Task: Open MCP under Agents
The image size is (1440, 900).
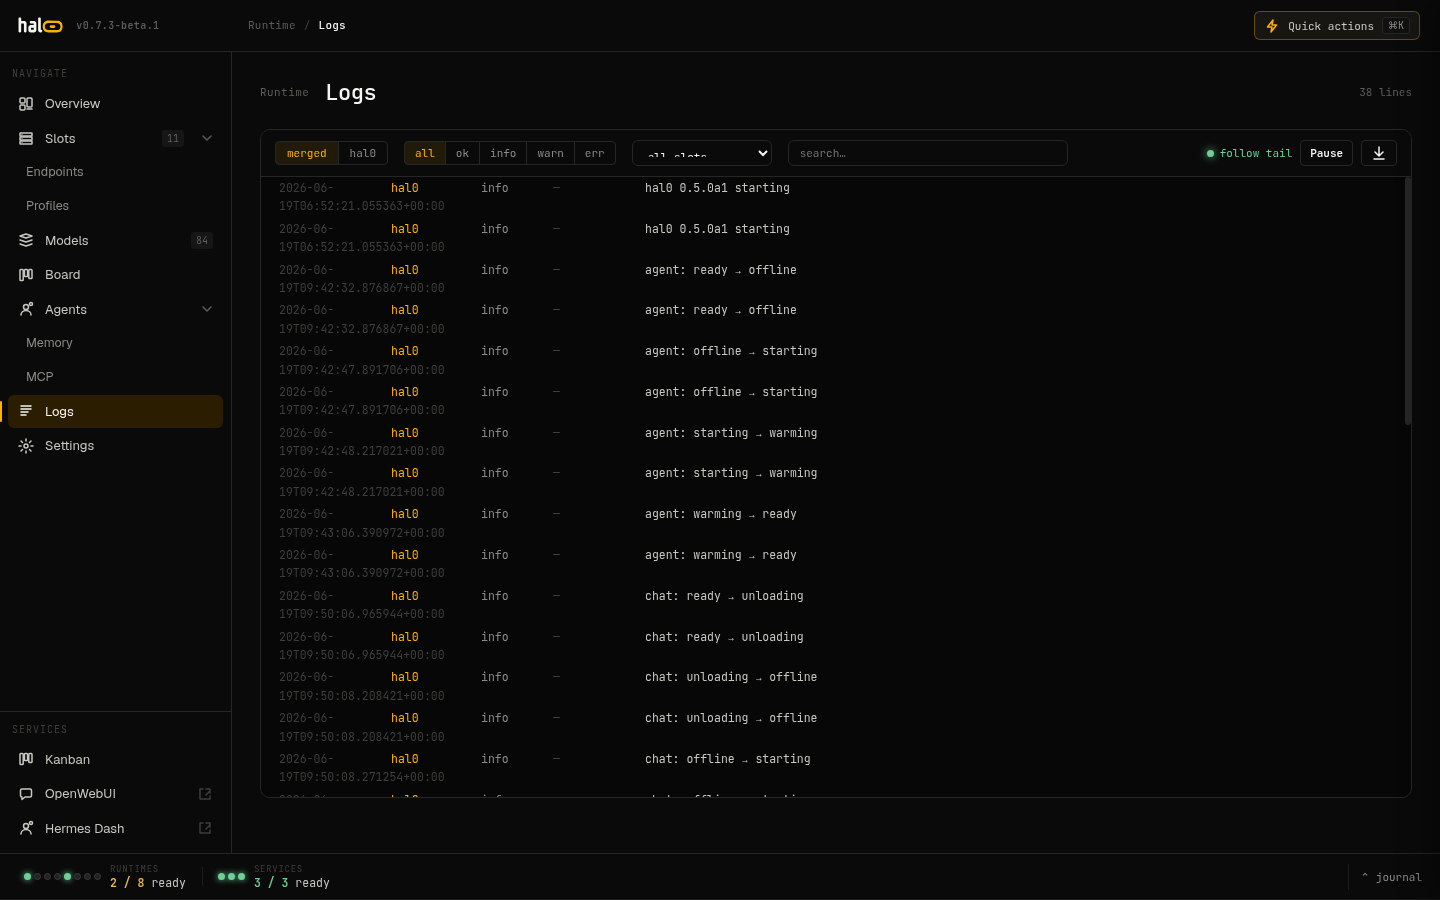Action: click(x=40, y=377)
